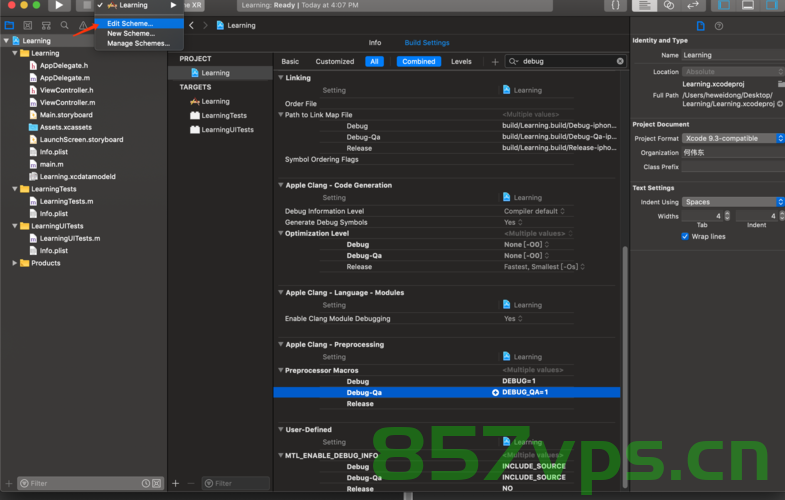Switch to Standard editor

tap(645, 6)
